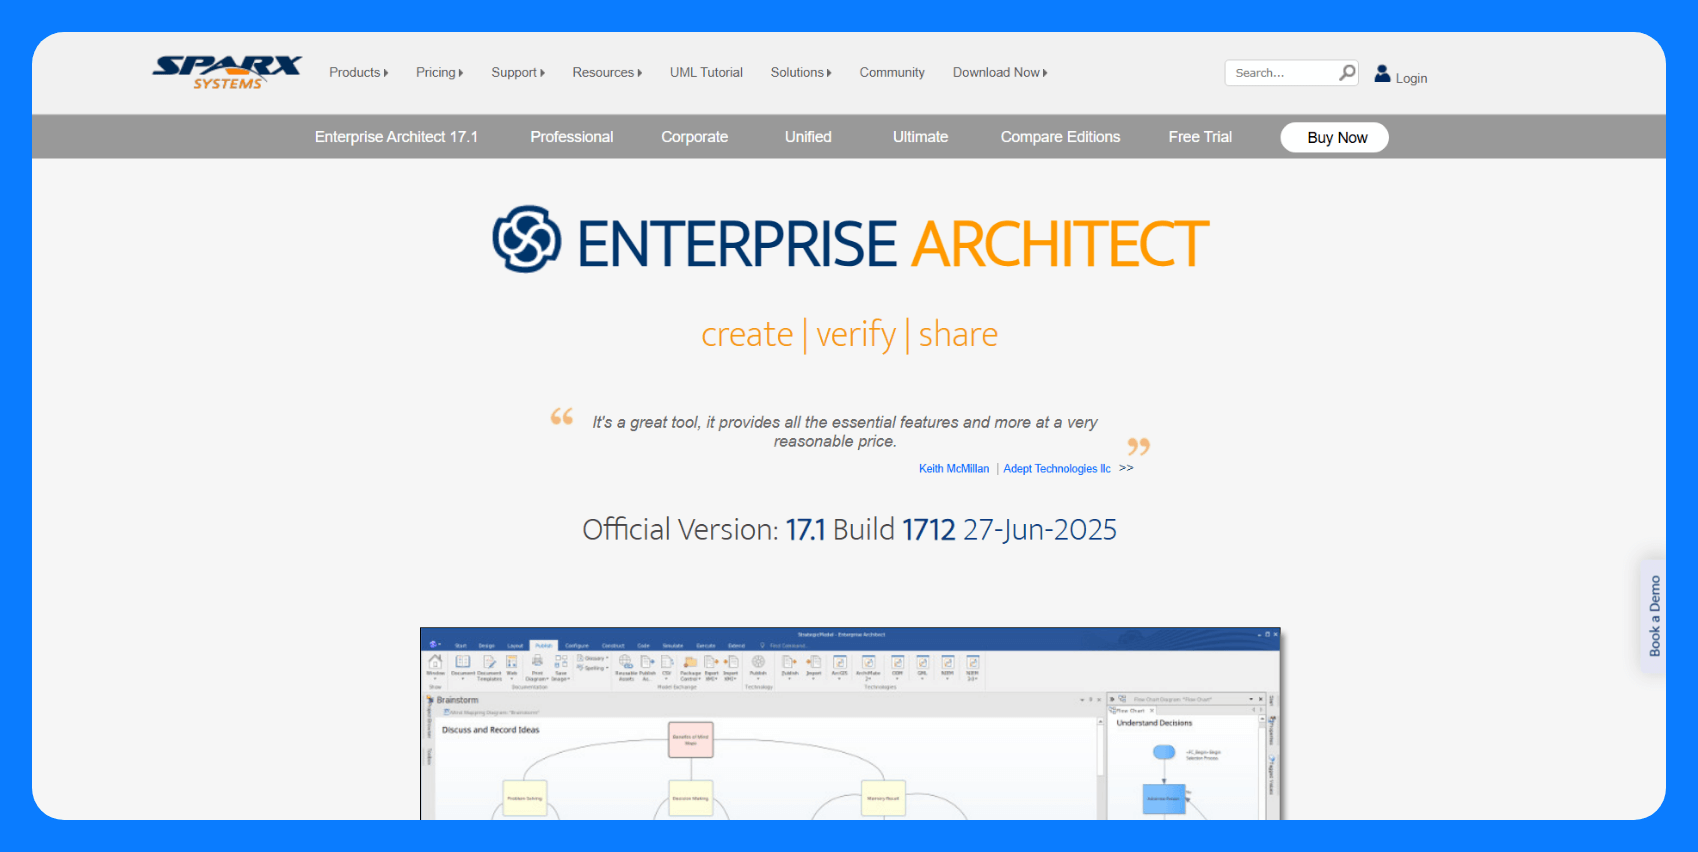
Task: Click the user silhouette icon beside Login
Action: tap(1382, 73)
